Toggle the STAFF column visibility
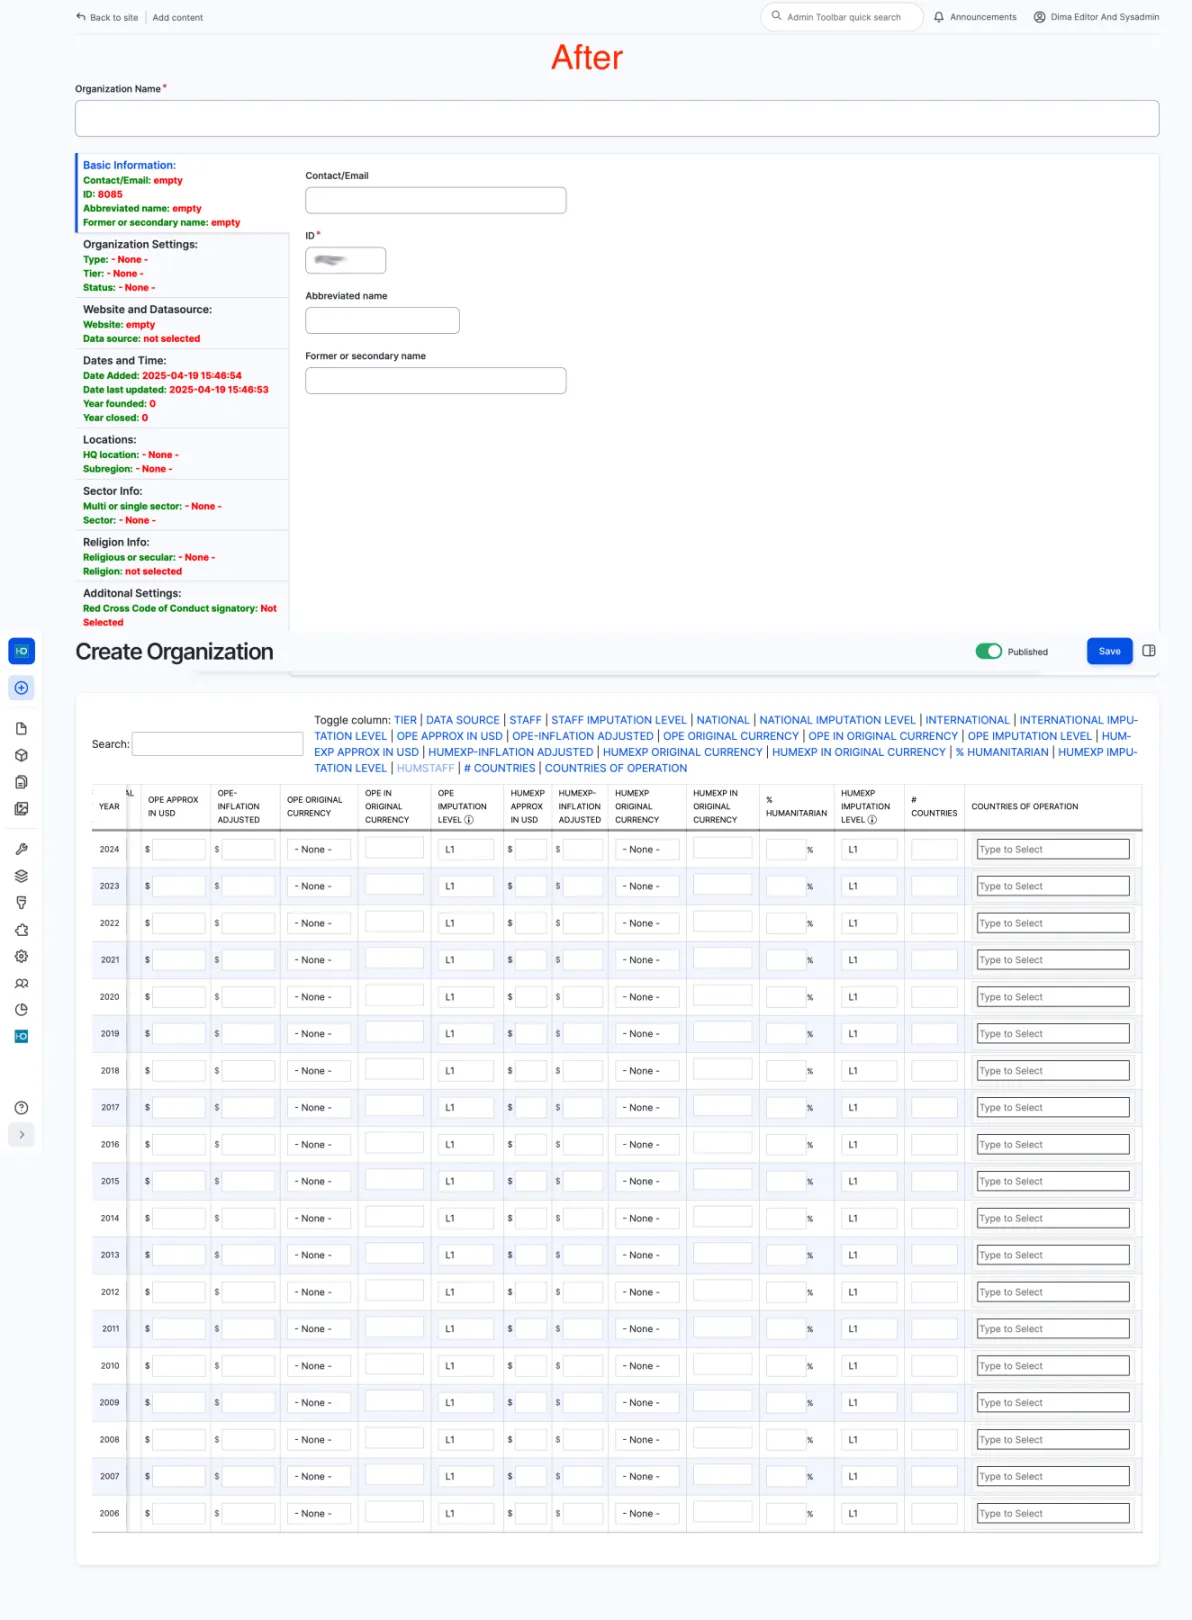 point(525,720)
